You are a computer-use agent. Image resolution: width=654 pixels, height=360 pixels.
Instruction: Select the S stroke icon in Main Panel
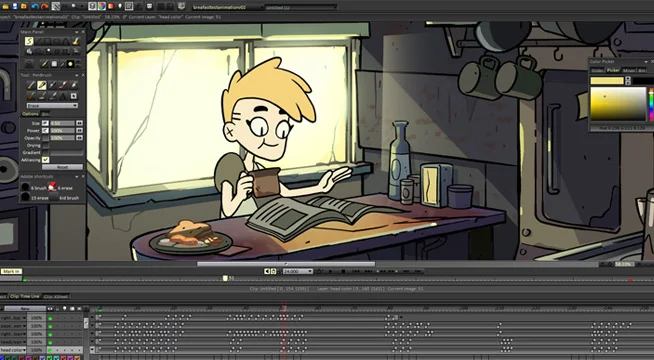click(x=29, y=41)
